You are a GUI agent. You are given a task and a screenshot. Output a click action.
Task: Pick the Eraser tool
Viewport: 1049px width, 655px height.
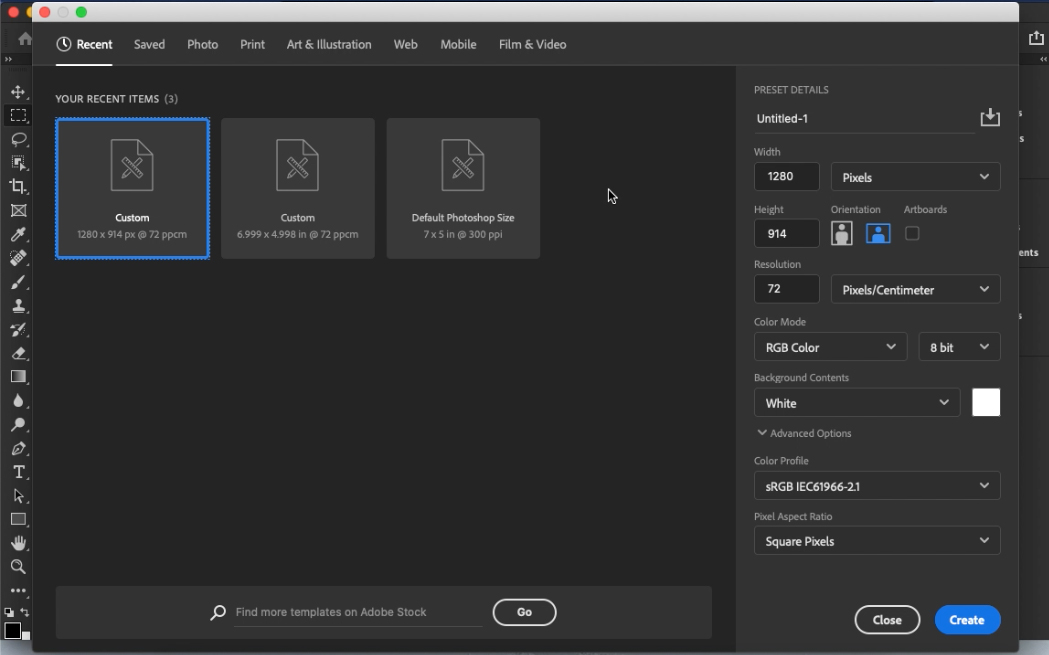18,353
